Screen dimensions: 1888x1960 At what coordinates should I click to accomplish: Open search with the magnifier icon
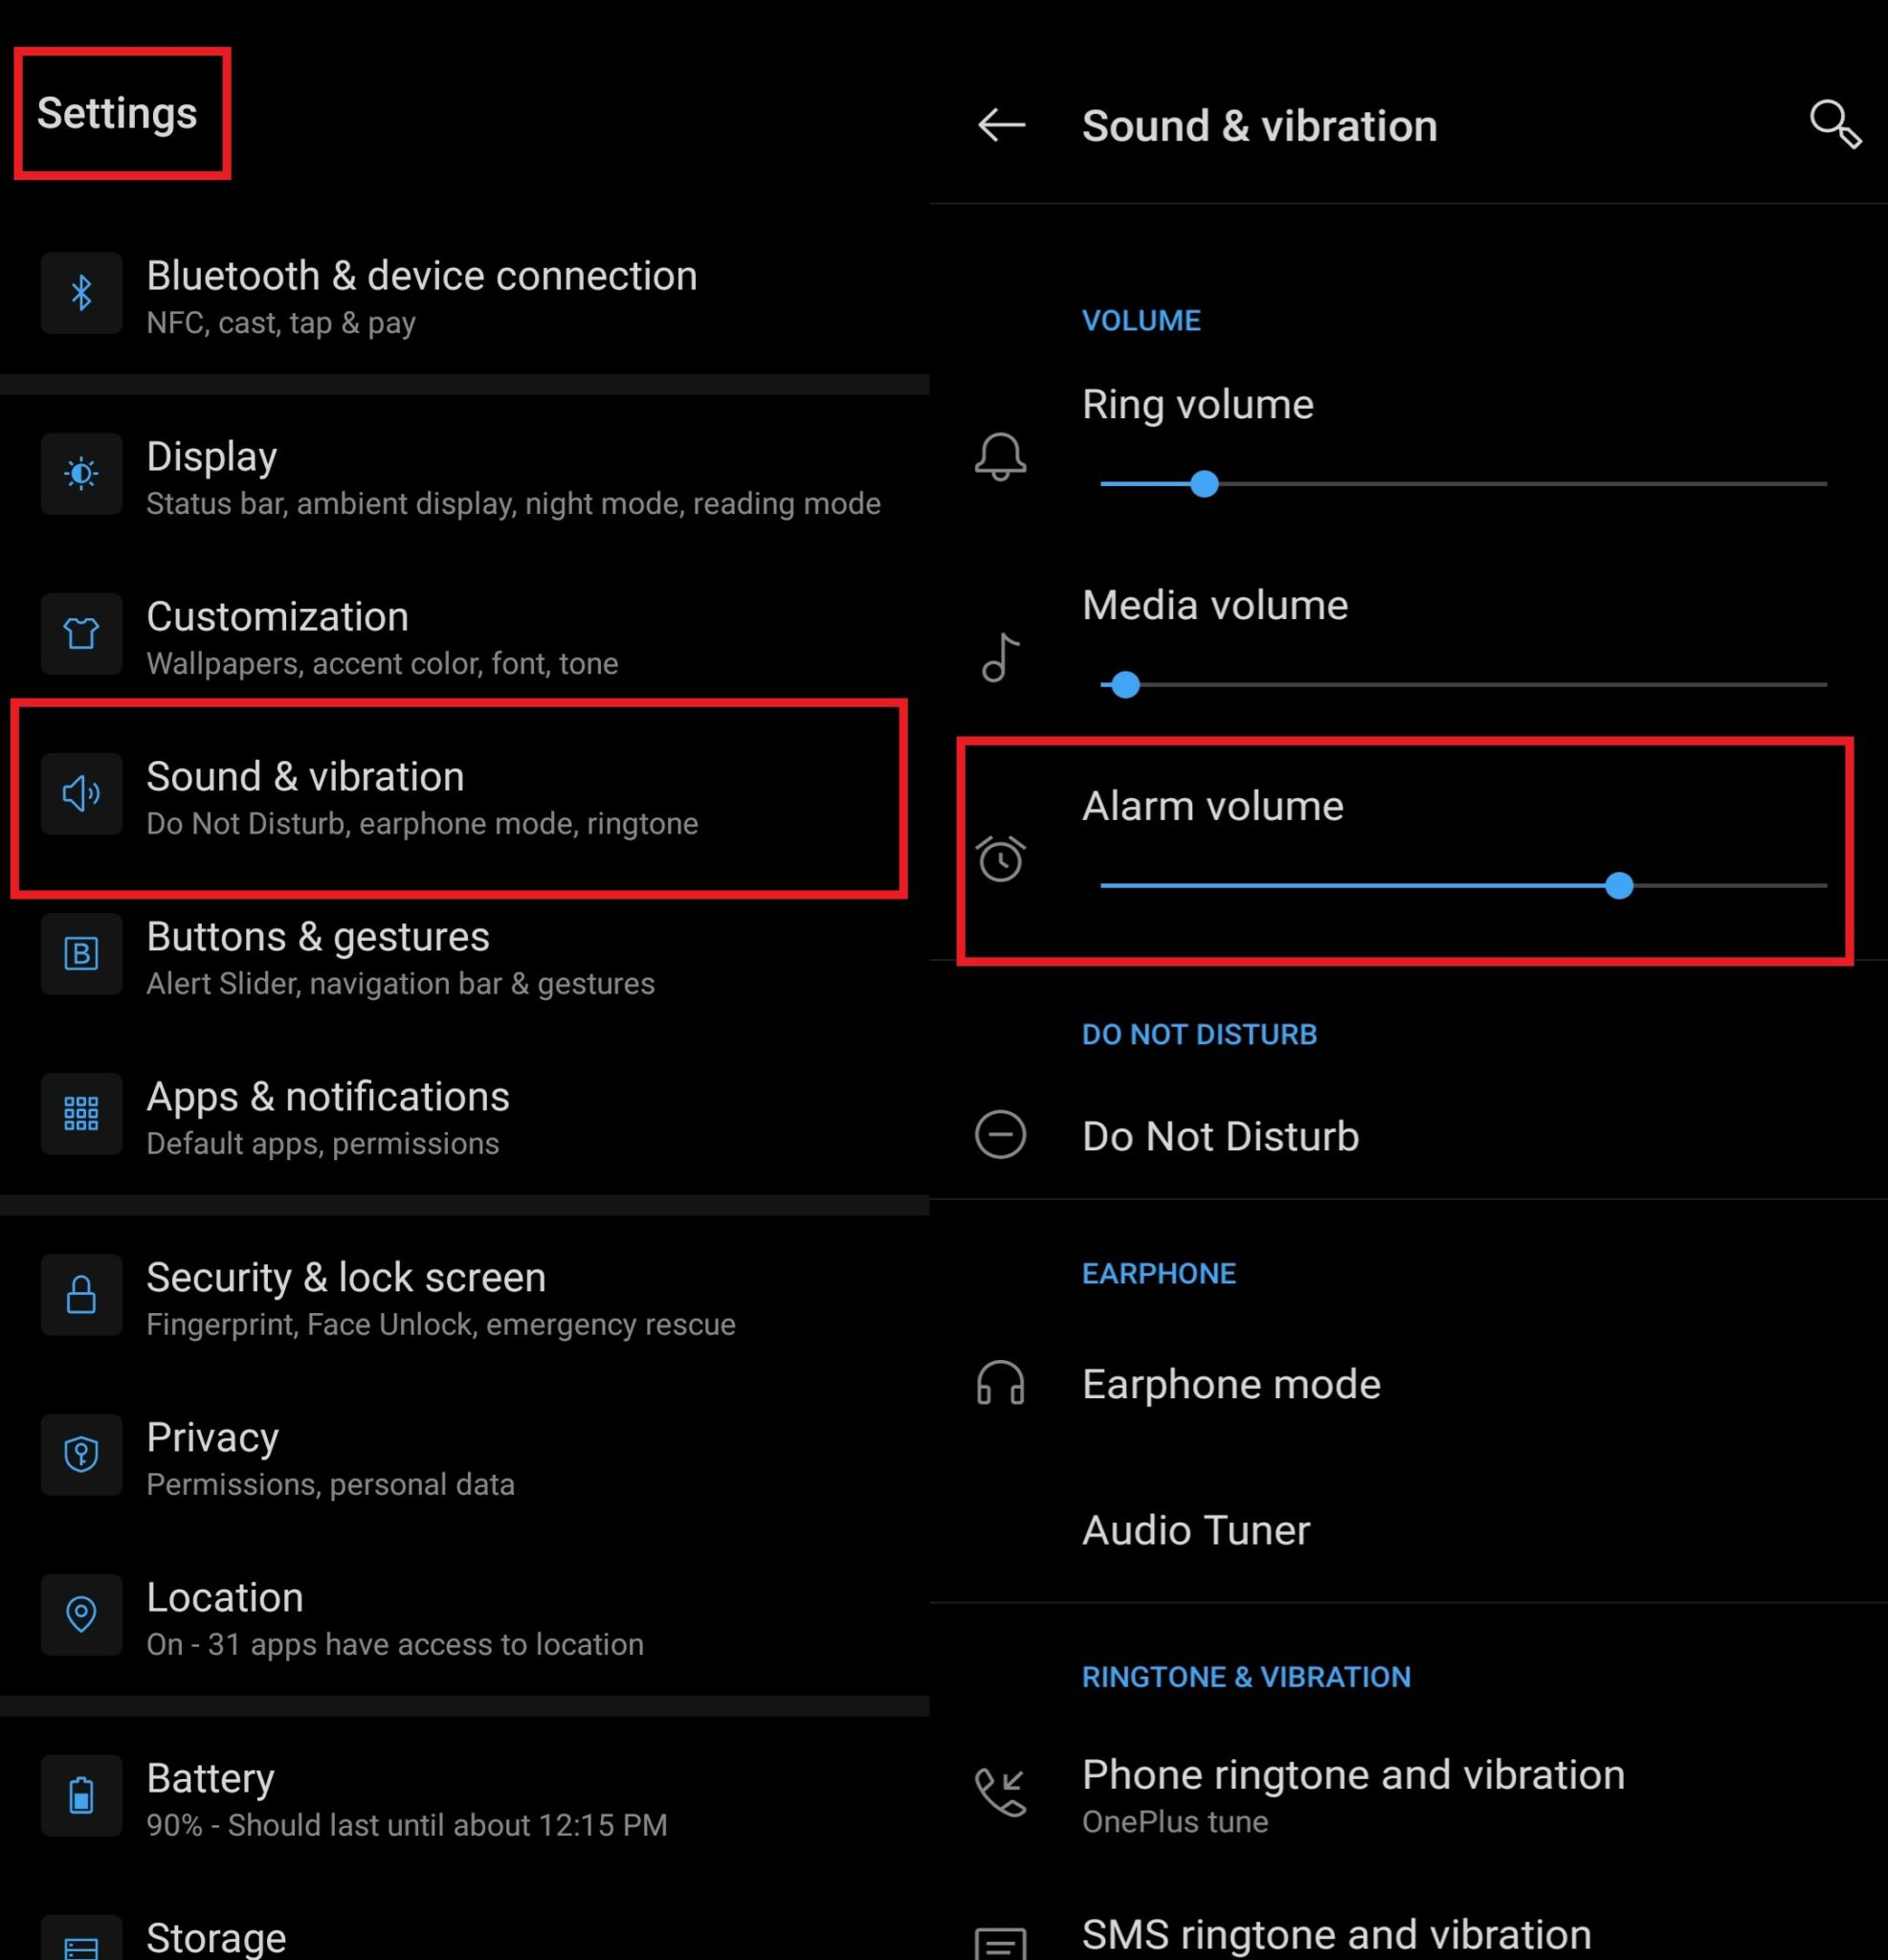point(1835,125)
